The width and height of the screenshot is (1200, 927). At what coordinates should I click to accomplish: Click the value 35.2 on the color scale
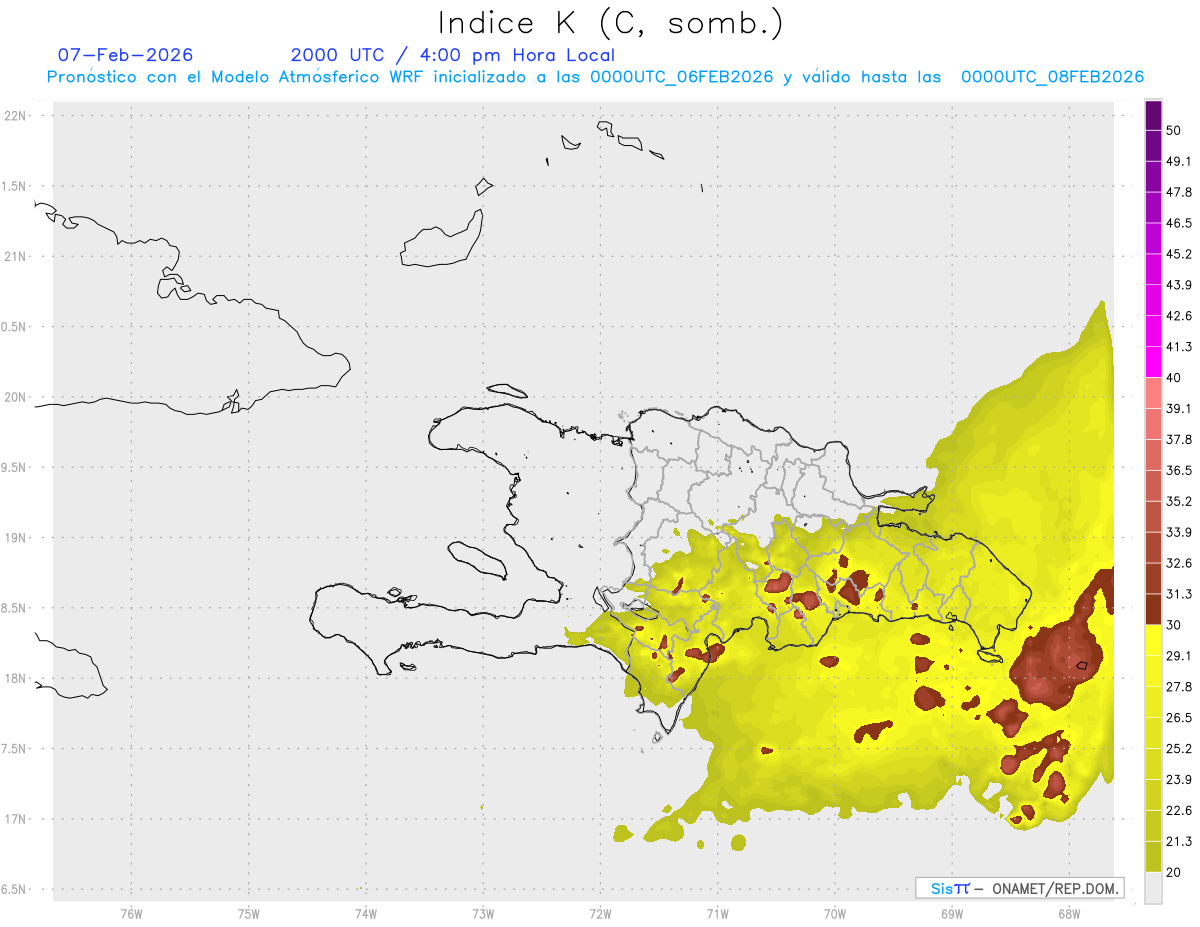click(x=1179, y=501)
